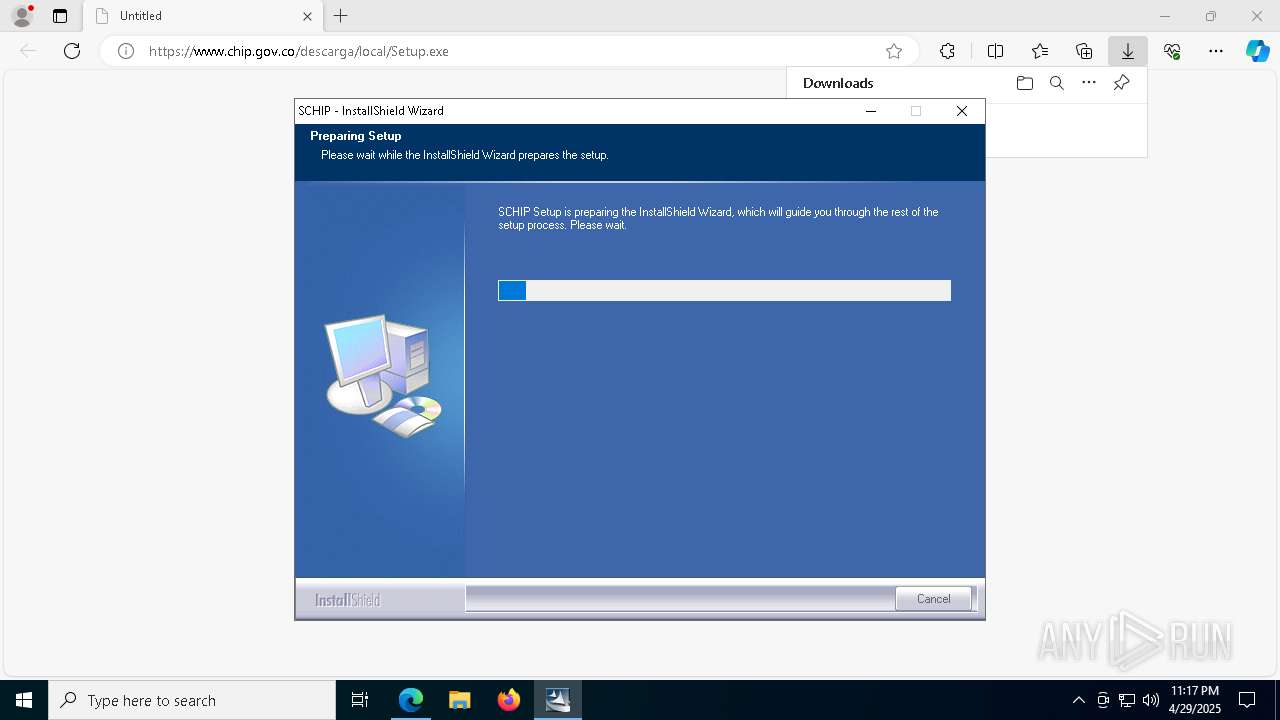1280x720 pixels.
Task: Open the notification center
Action: tap(1247, 700)
